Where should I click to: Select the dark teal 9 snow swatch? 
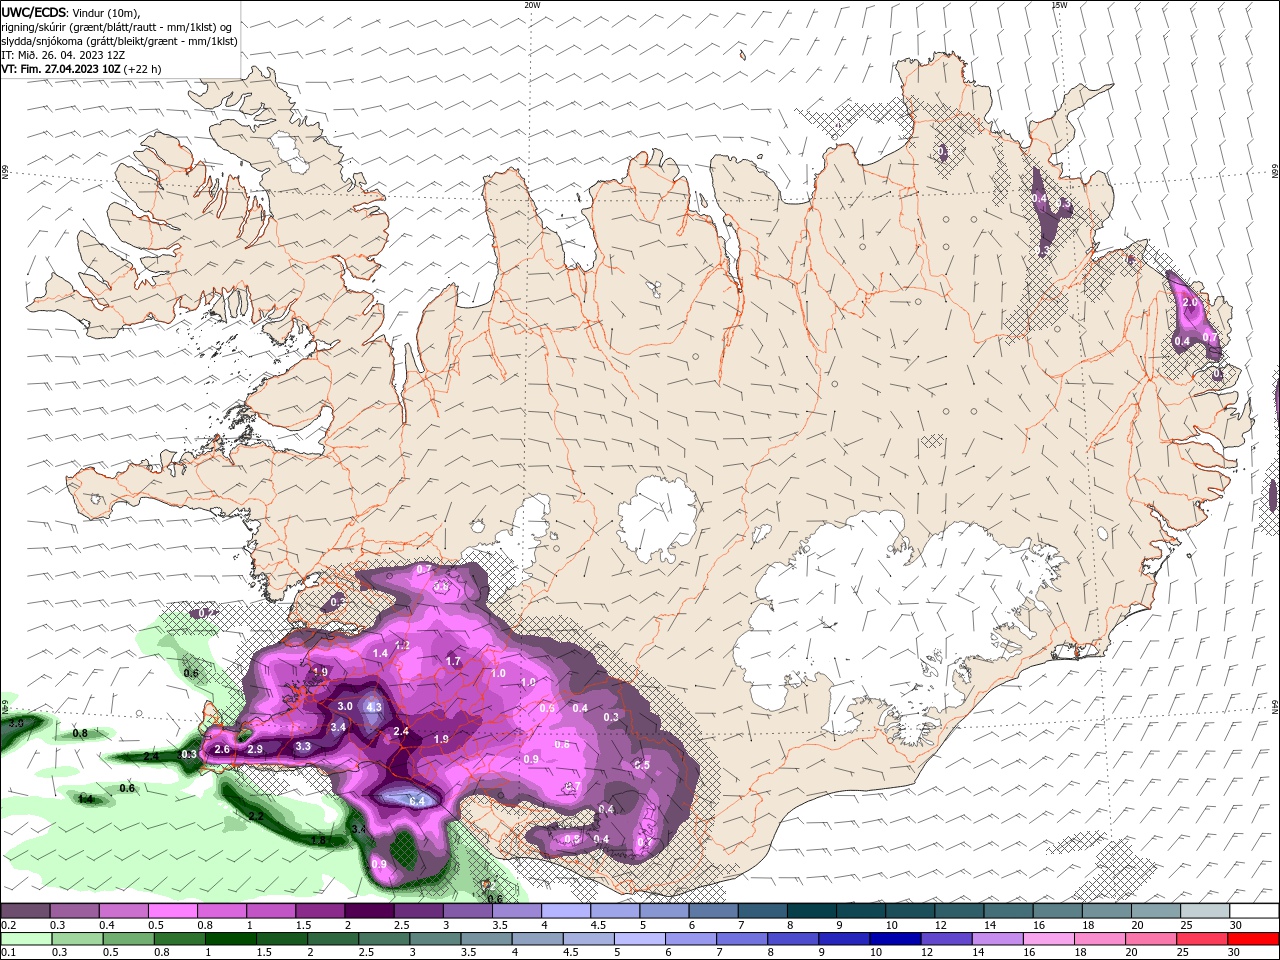[x=861, y=911]
